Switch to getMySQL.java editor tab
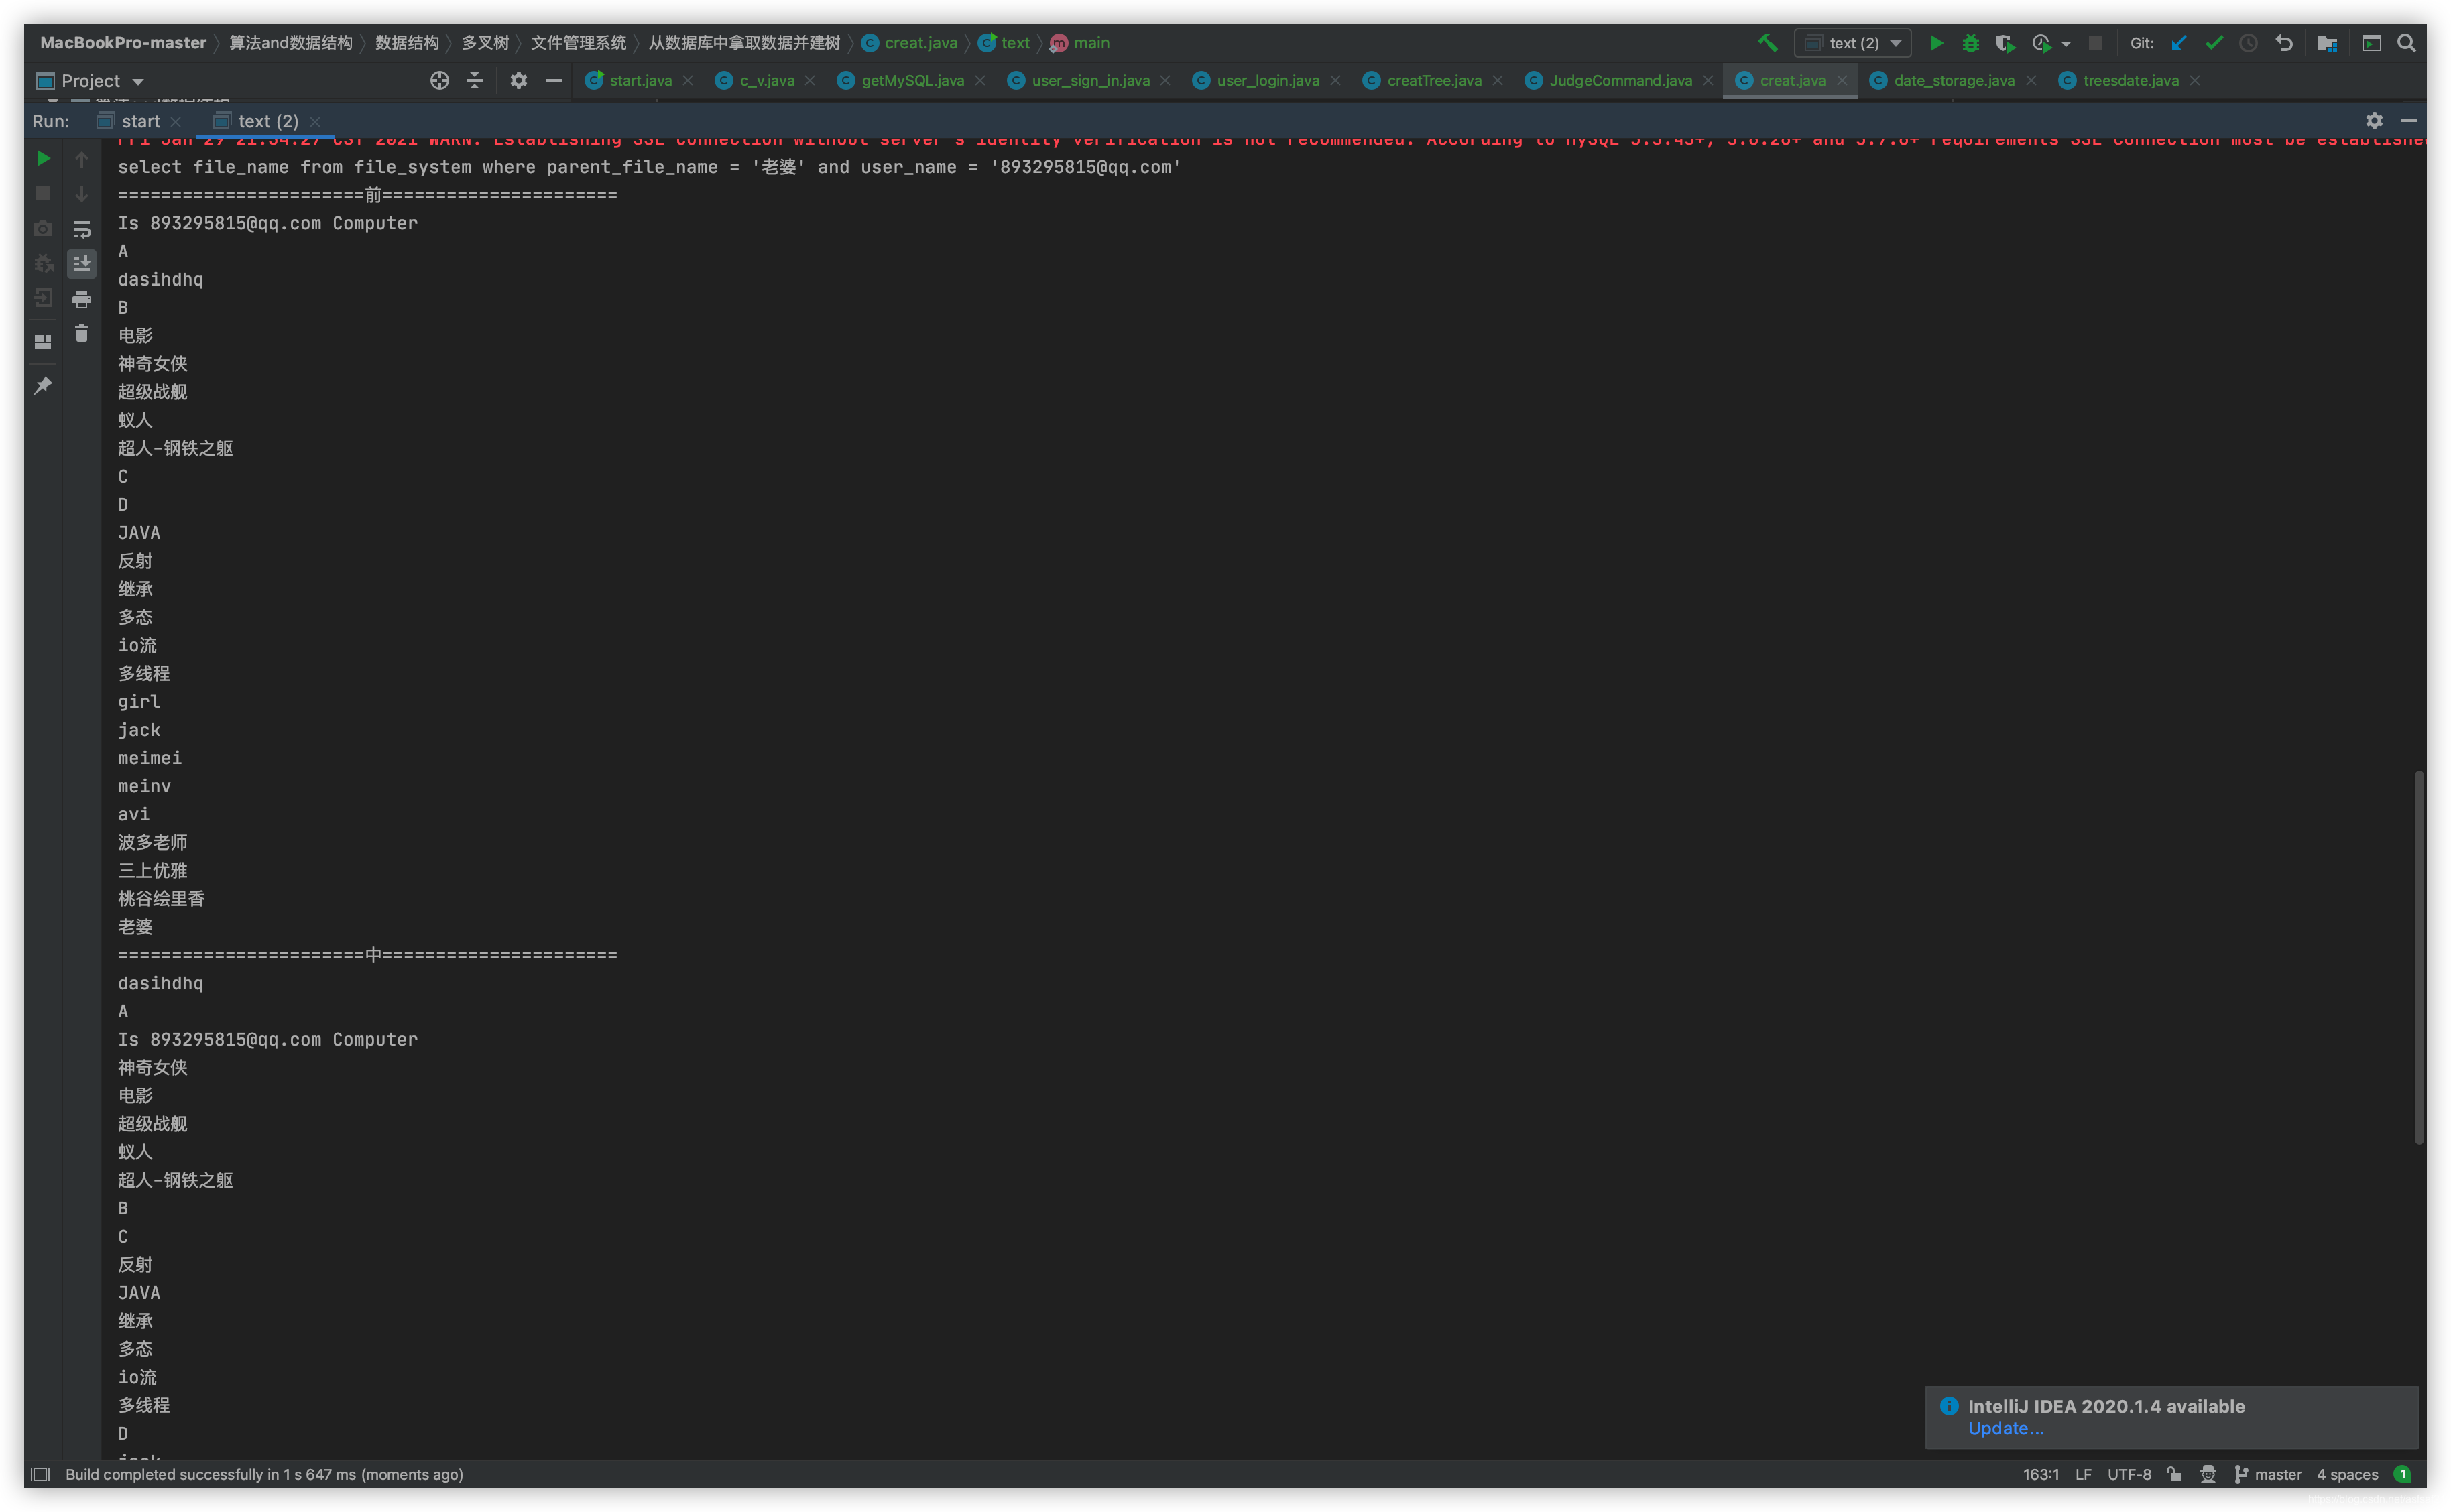 click(x=911, y=81)
